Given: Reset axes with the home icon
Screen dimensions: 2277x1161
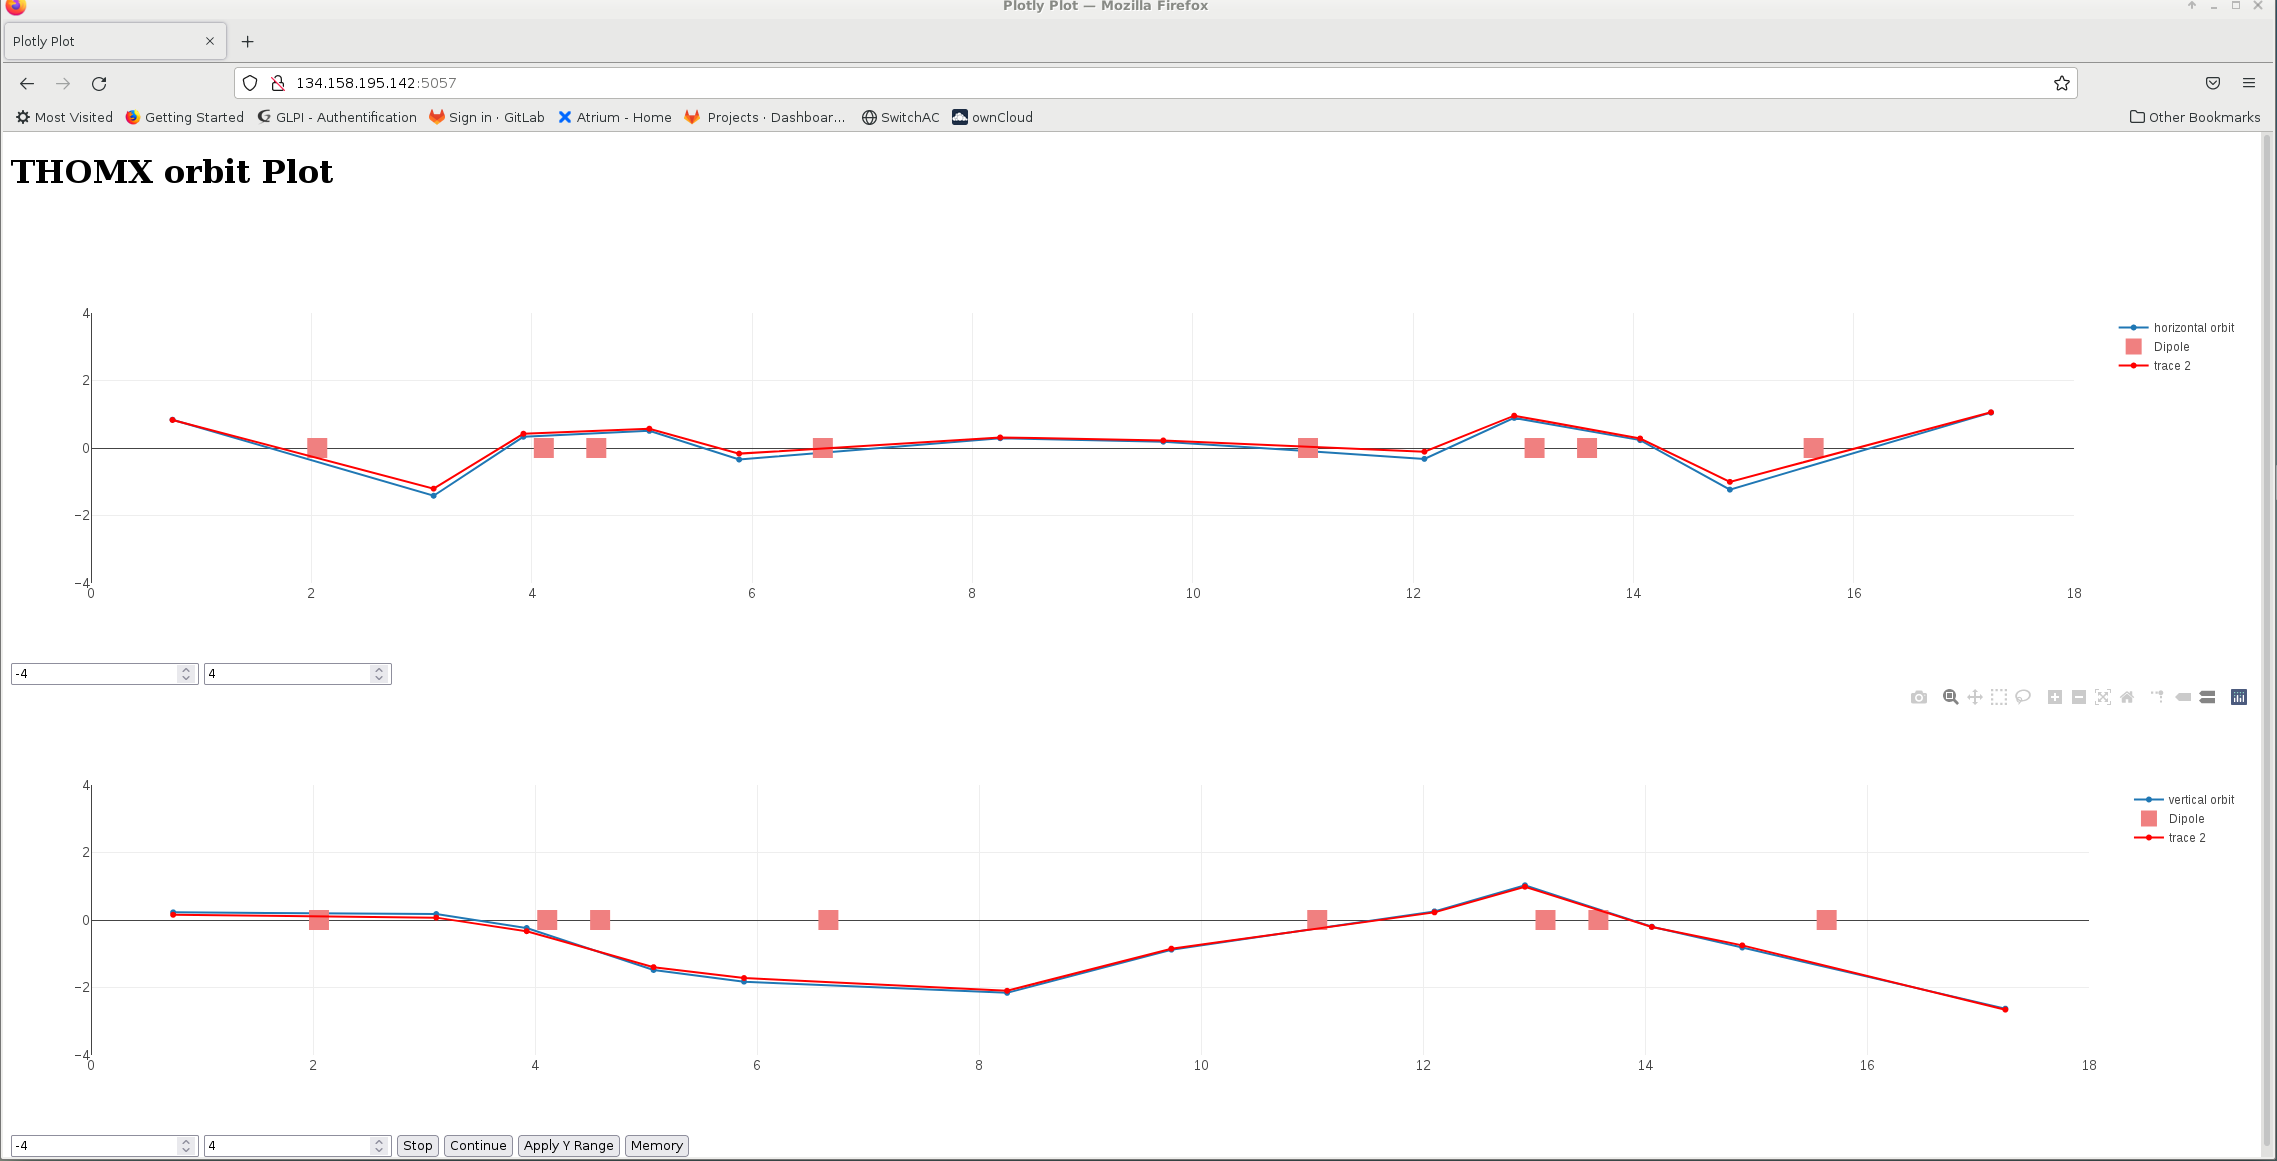Looking at the screenshot, I should (2127, 697).
